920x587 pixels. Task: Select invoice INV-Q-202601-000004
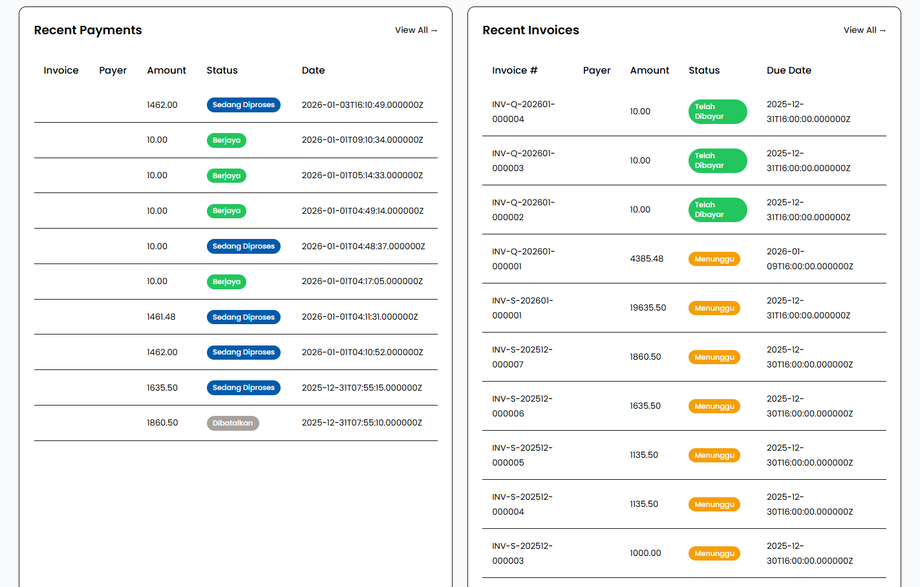(x=523, y=111)
